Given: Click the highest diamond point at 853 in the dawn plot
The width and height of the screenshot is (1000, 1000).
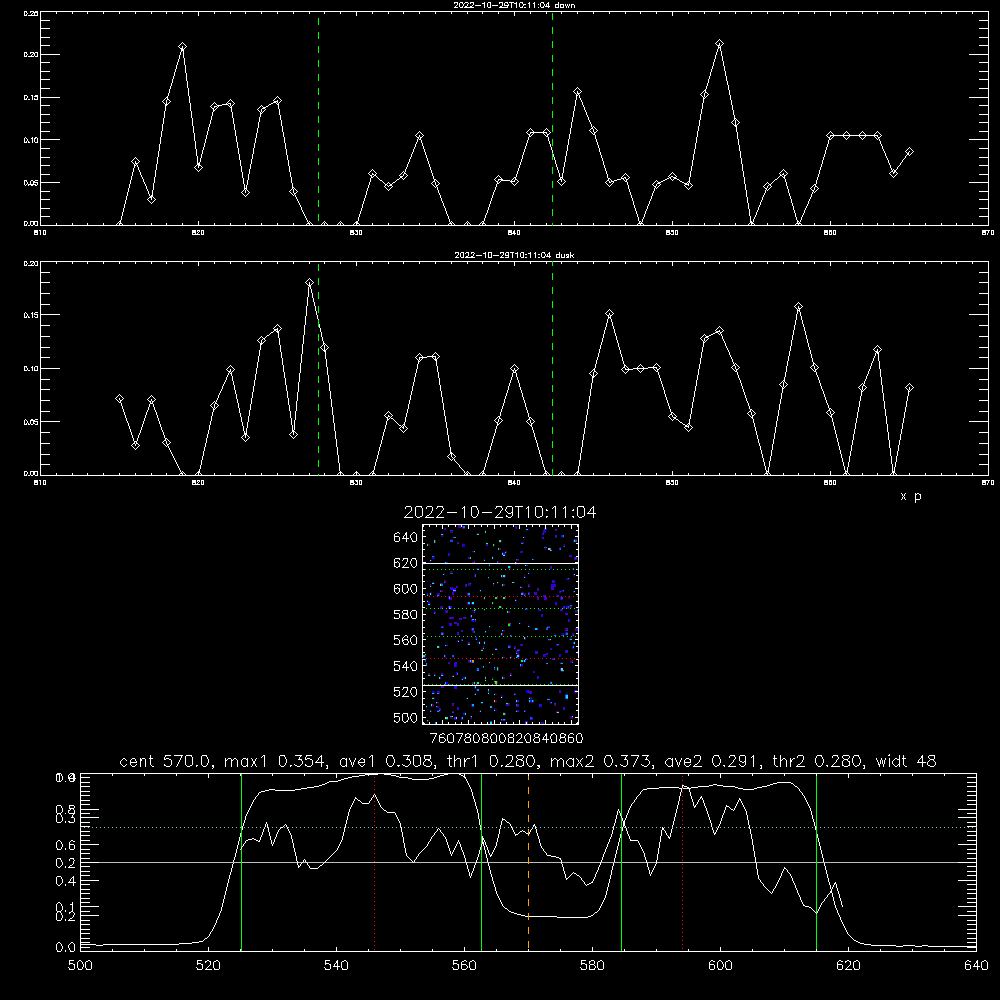Looking at the screenshot, I should pos(719,43).
